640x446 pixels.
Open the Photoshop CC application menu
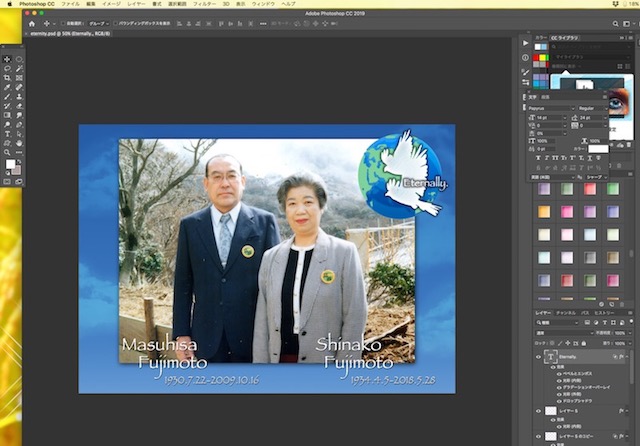[36, 4]
